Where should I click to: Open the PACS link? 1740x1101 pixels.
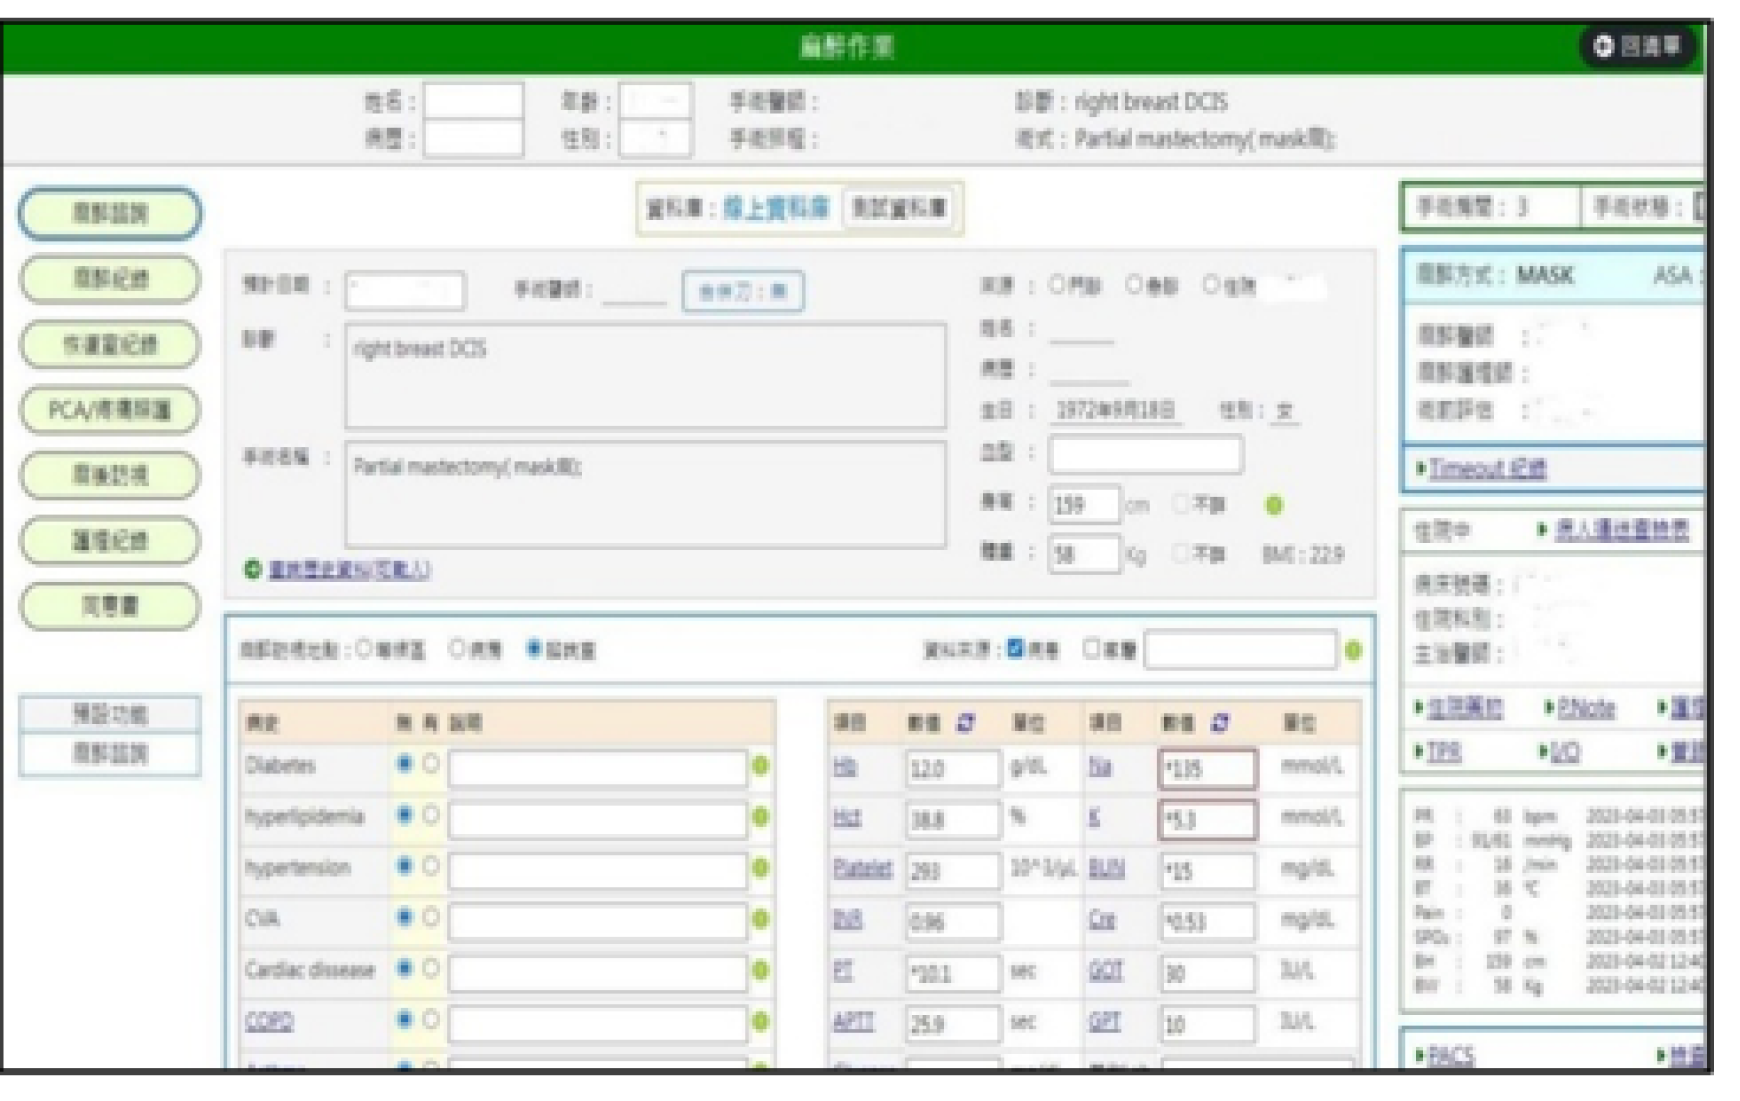pyautogui.click(x=1451, y=1056)
